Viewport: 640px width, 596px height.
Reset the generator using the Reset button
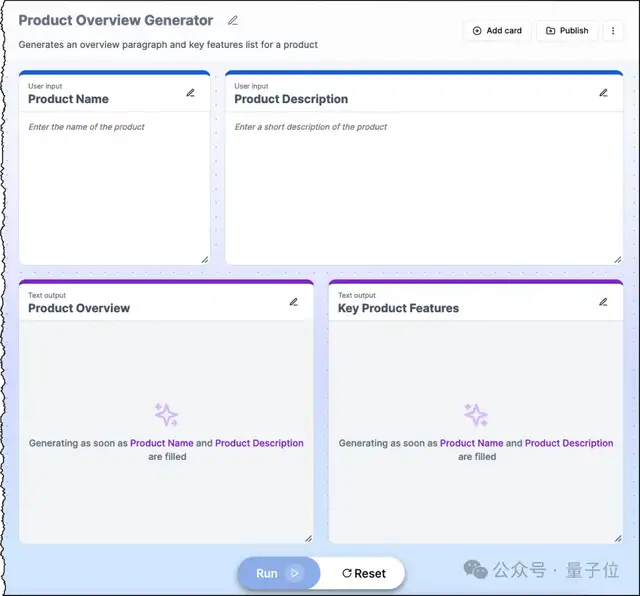click(x=364, y=573)
